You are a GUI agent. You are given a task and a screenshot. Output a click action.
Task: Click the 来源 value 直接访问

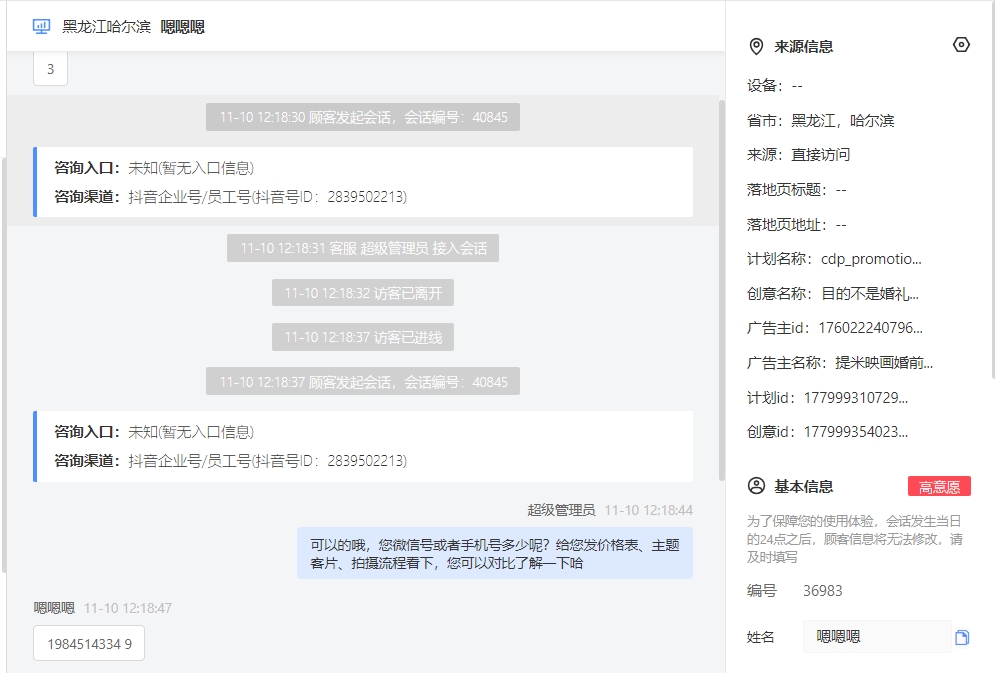820,155
